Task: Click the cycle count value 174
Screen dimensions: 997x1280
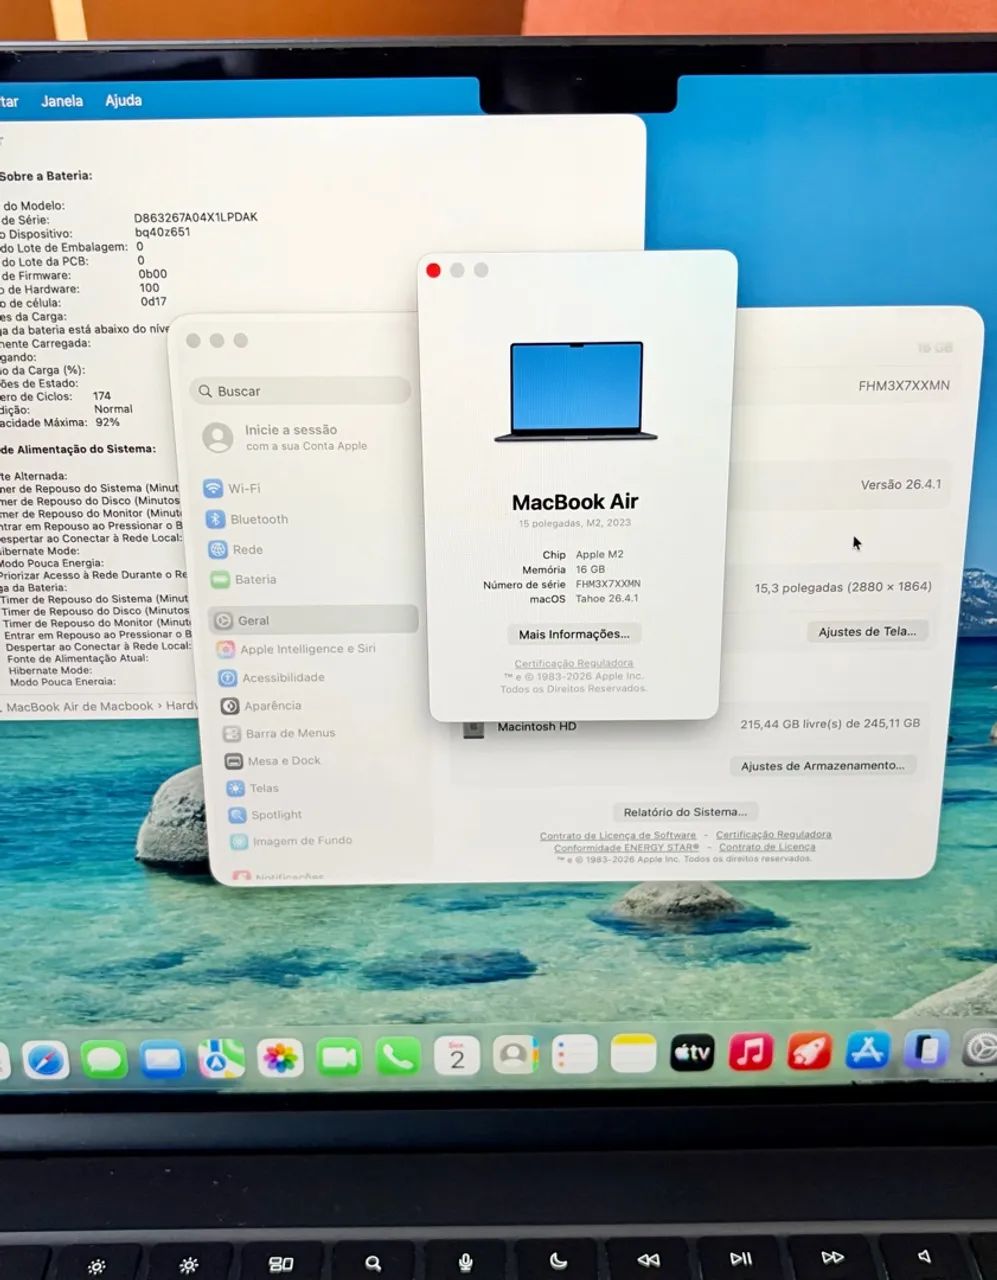Action: (102, 396)
